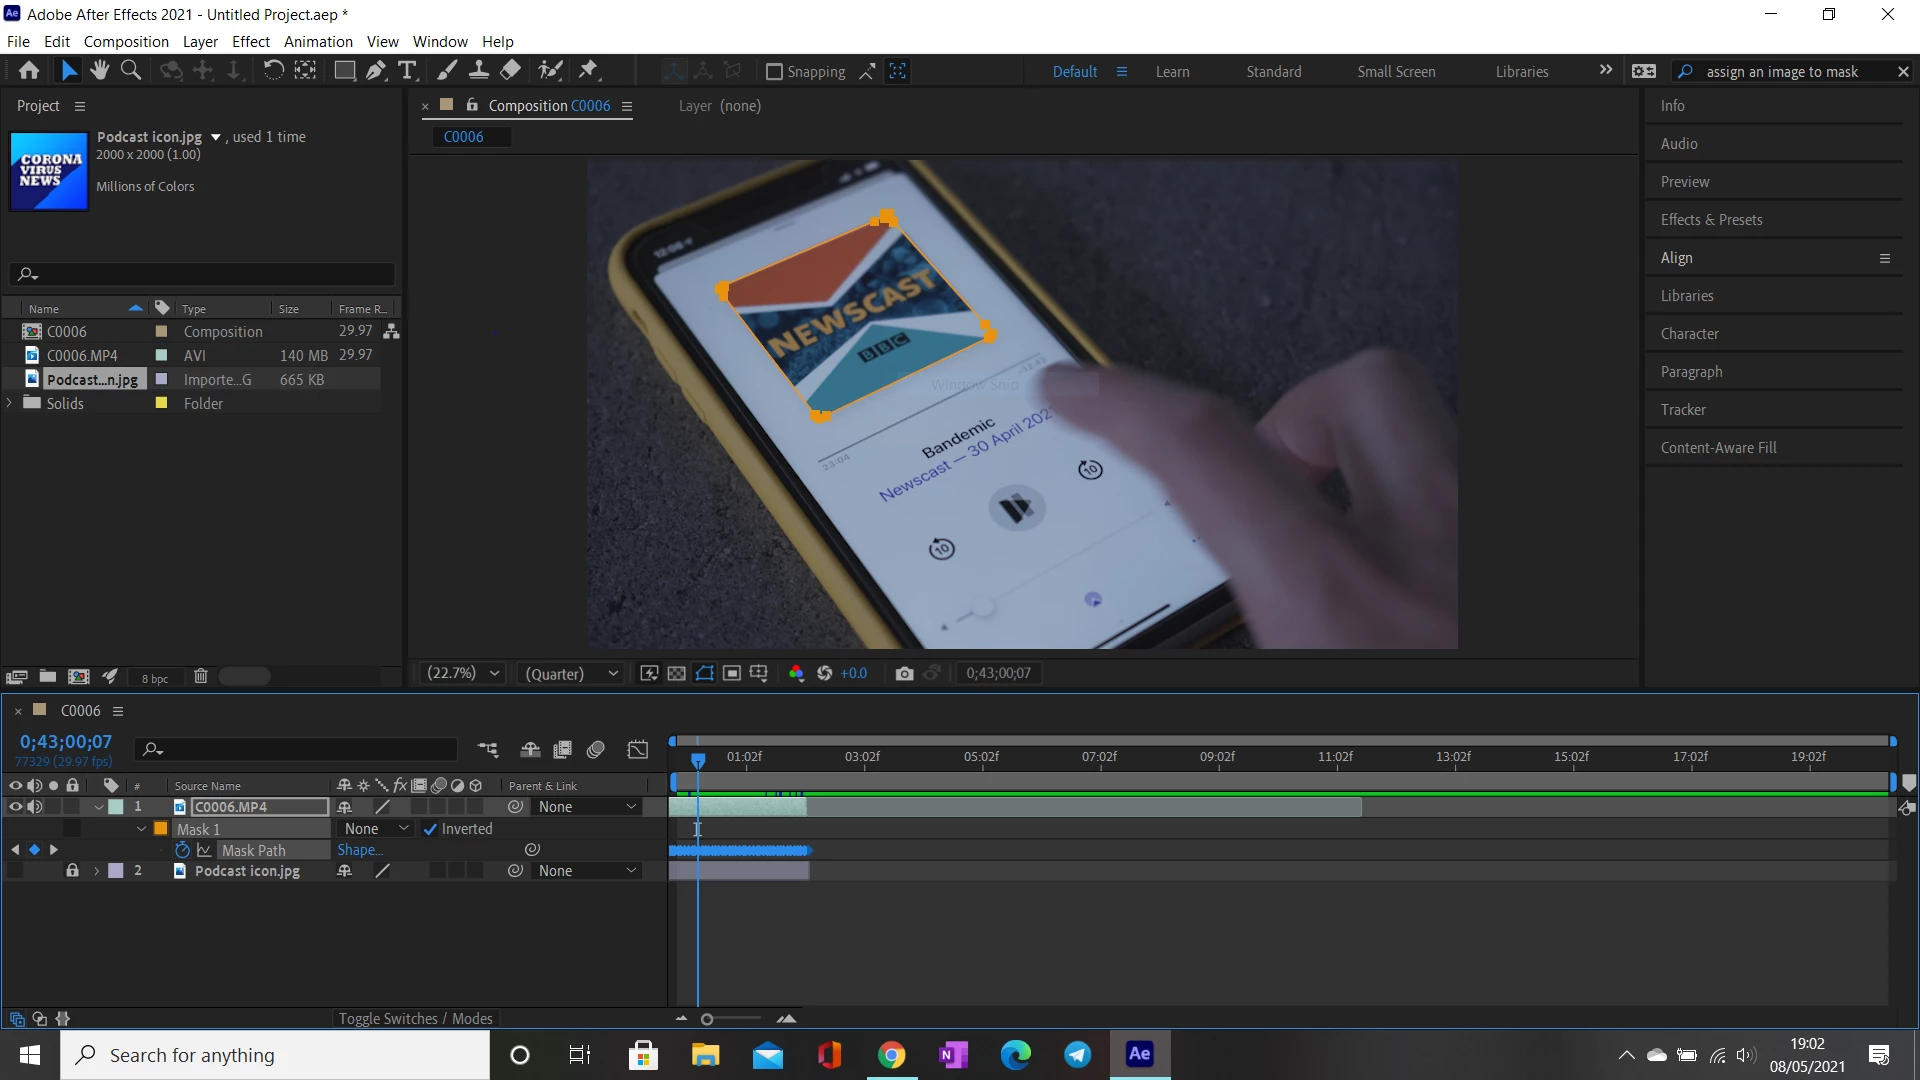Select the Puppet Pin tool

pos(588,71)
